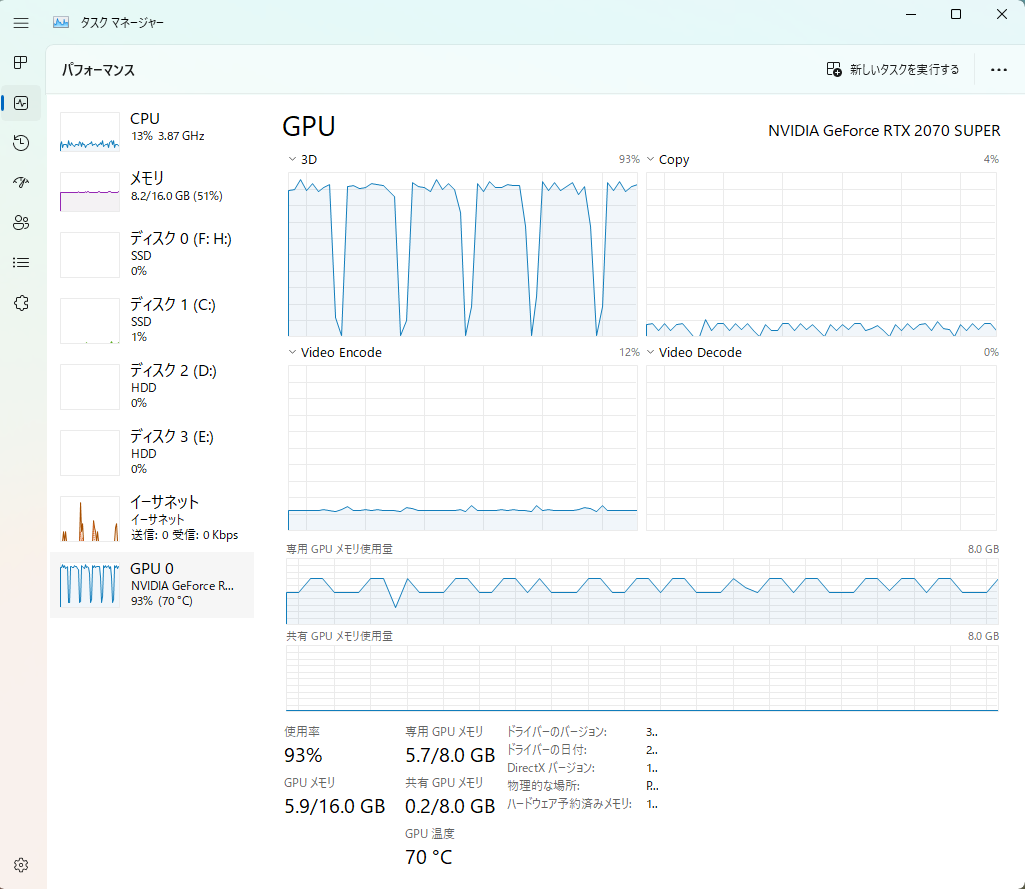Click the 物理的な場所 label

[x=543, y=786]
